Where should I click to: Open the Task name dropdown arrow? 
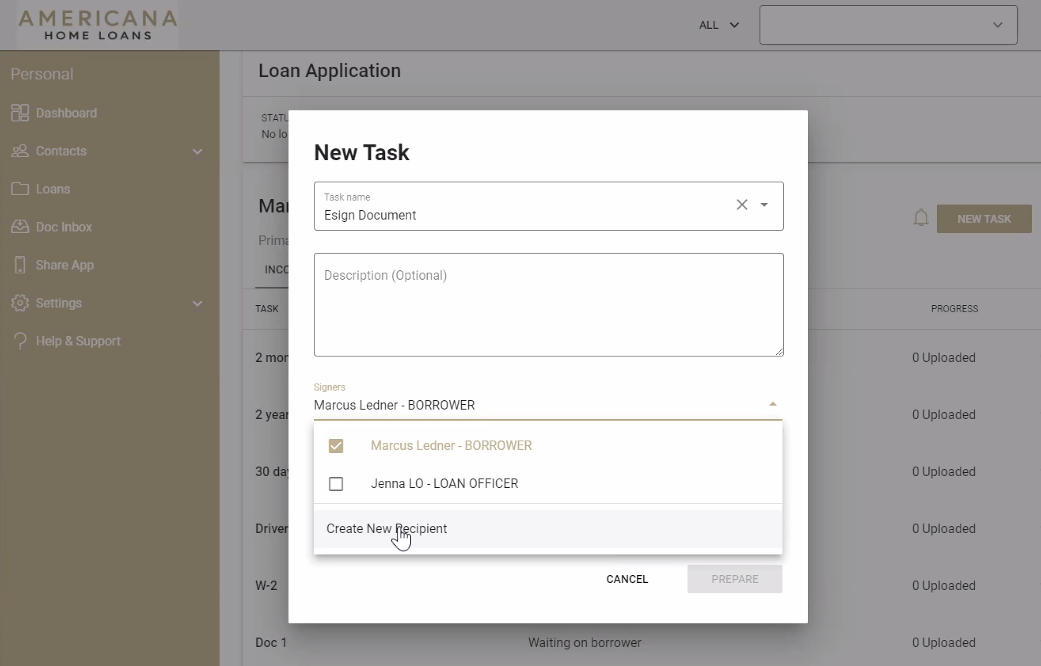[x=764, y=205]
